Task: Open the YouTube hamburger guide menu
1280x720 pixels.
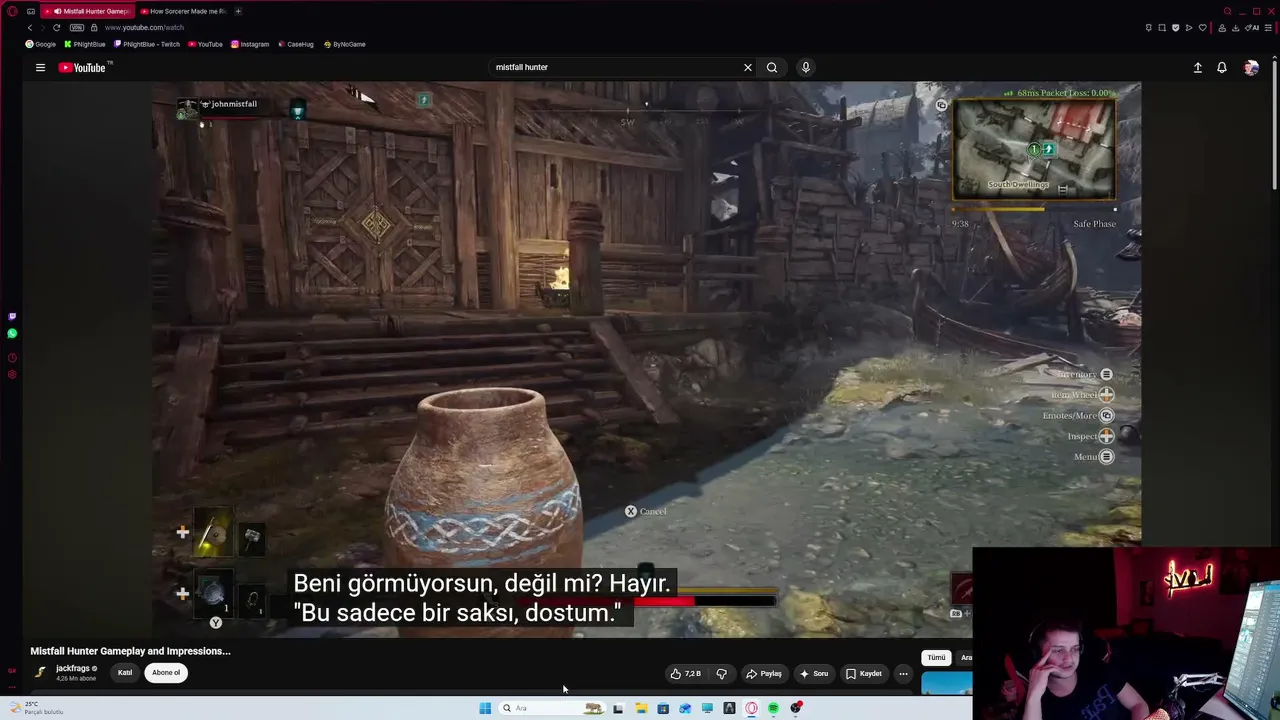Action: pos(40,67)
